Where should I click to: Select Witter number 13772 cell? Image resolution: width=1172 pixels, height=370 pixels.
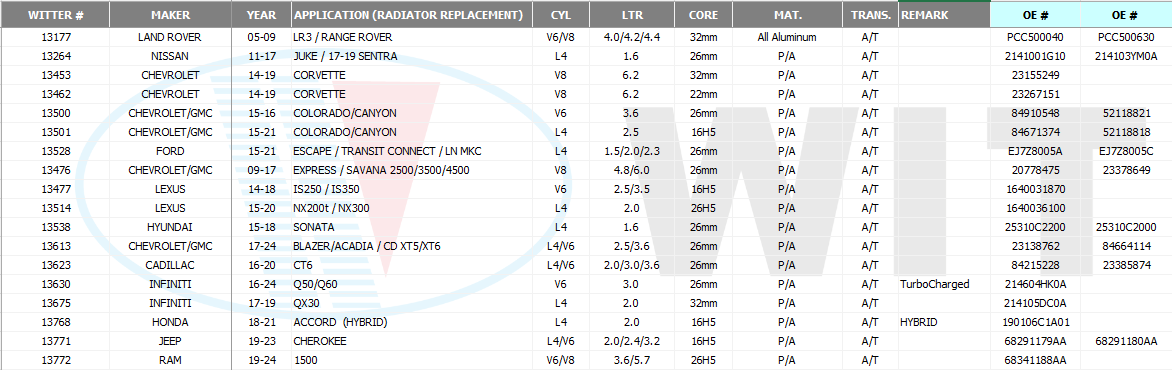coord(55,360)
